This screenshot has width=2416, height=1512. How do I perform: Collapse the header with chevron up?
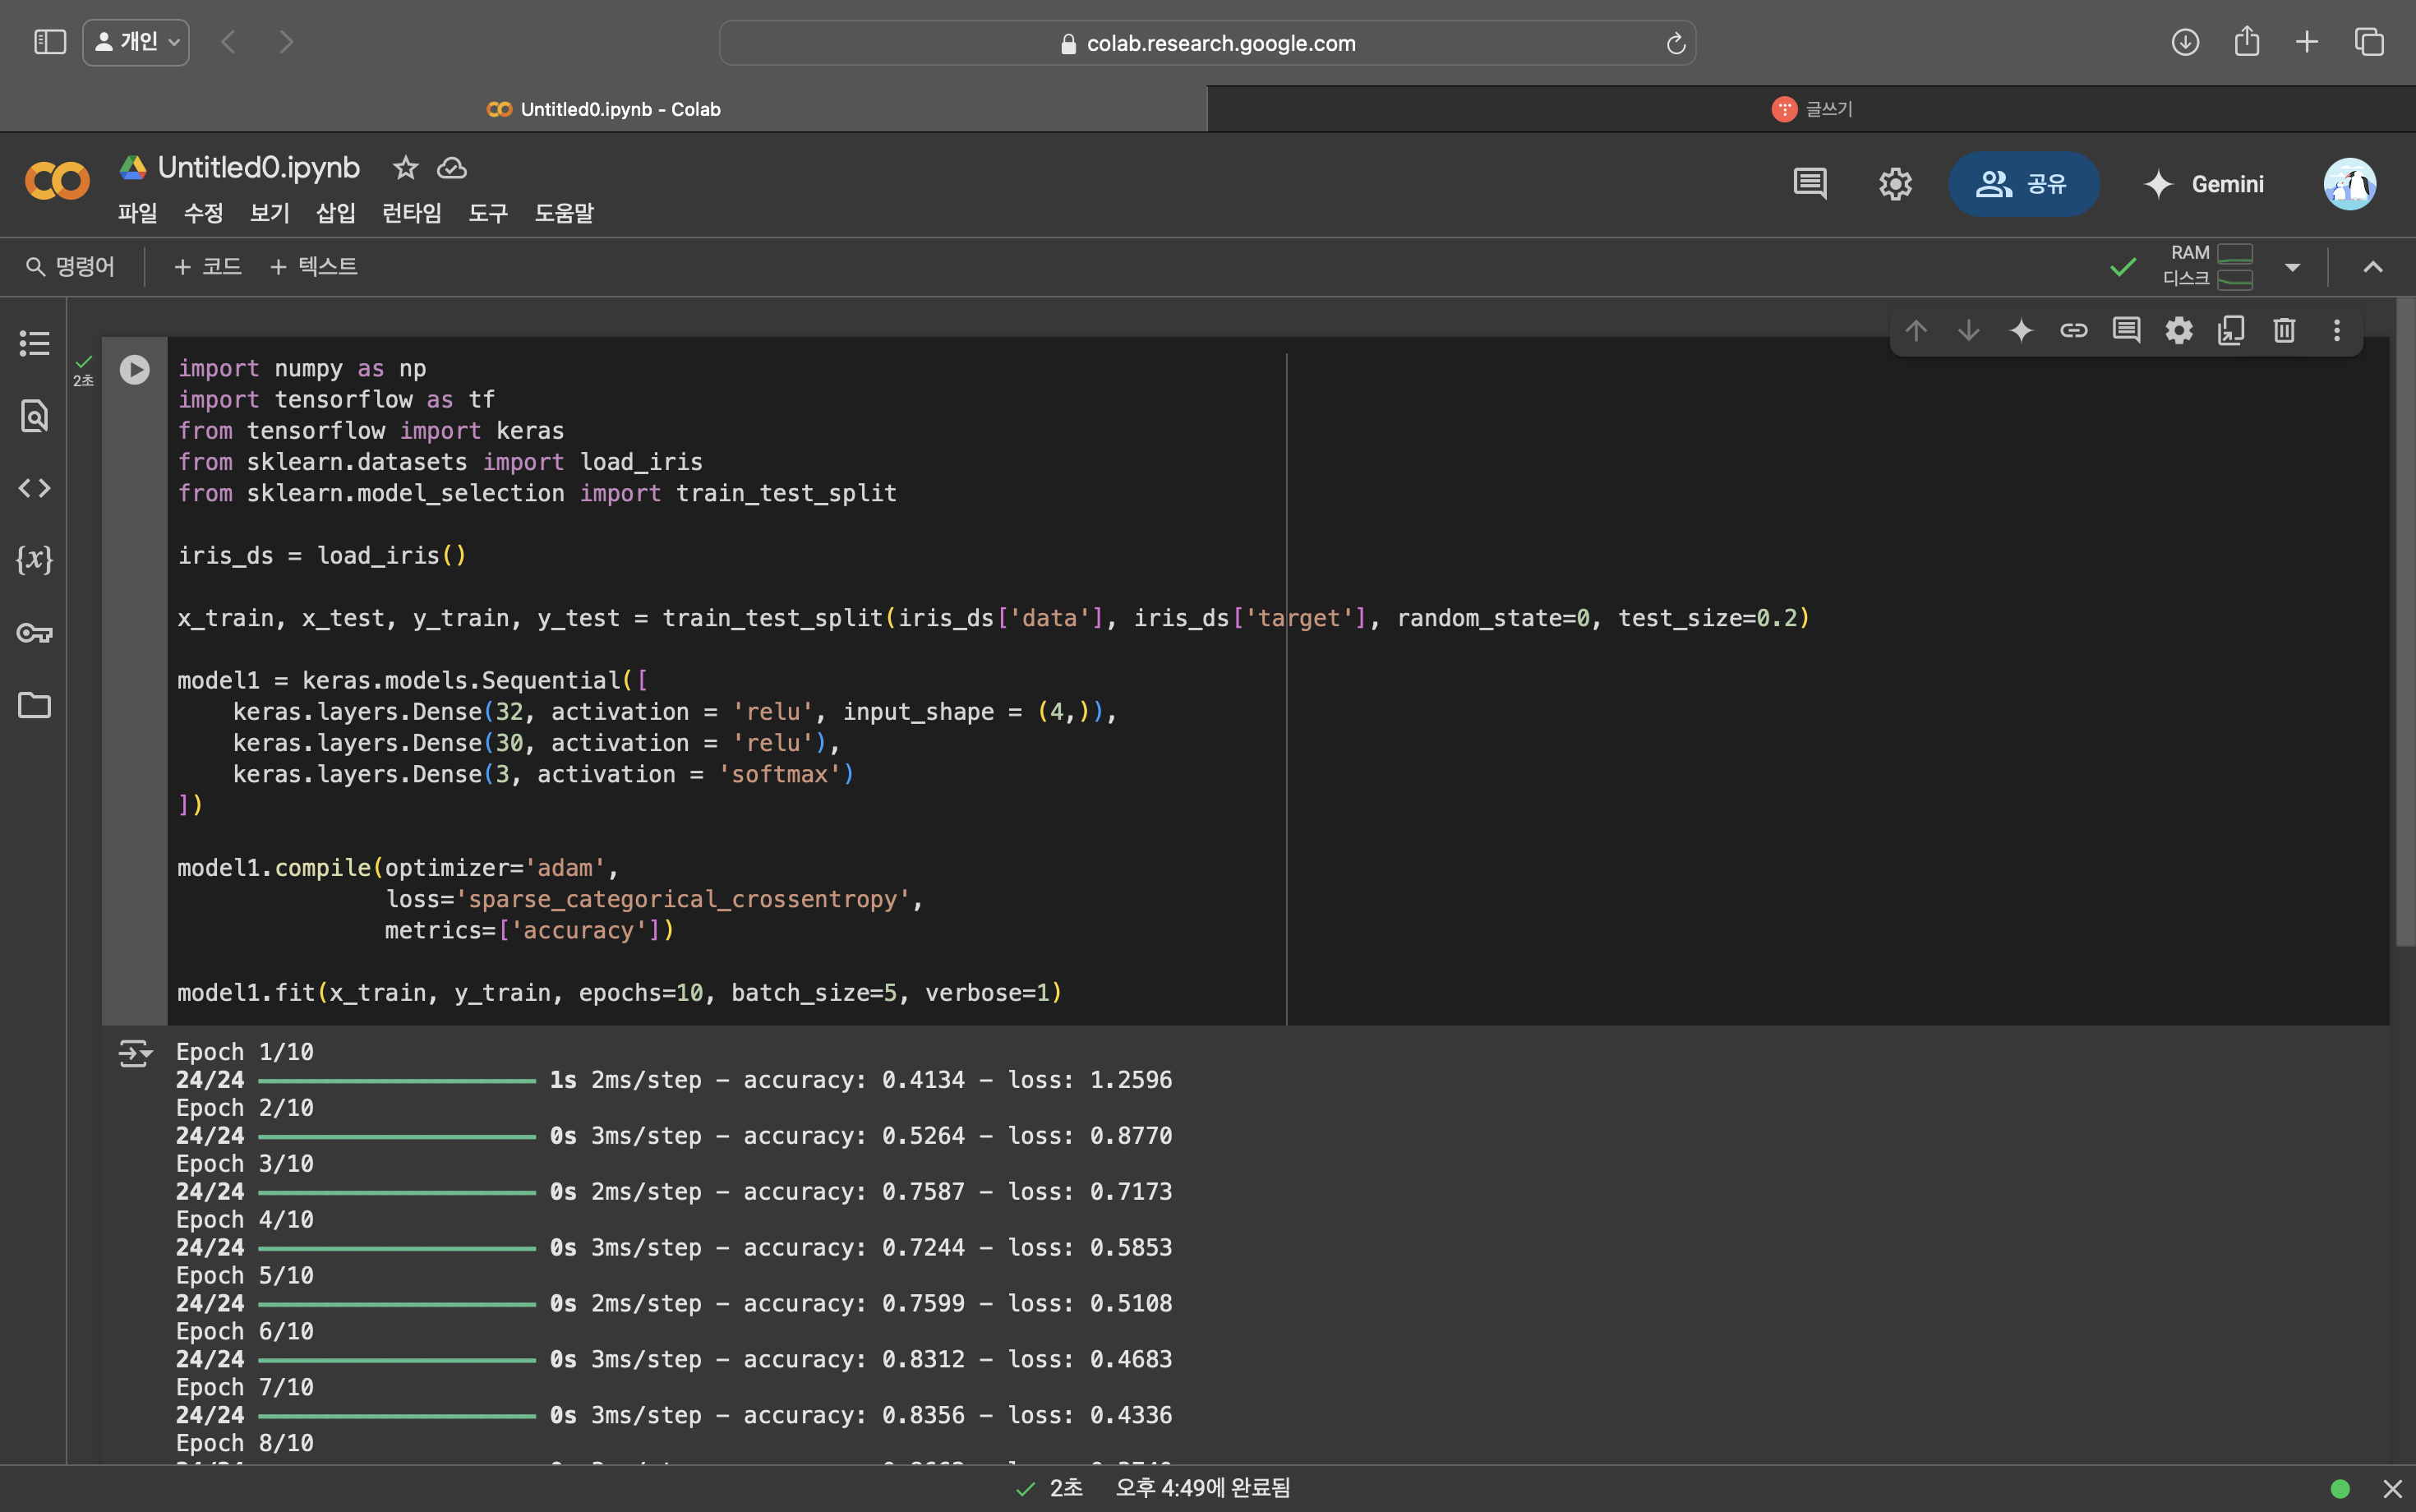(x=2372, y=267)
